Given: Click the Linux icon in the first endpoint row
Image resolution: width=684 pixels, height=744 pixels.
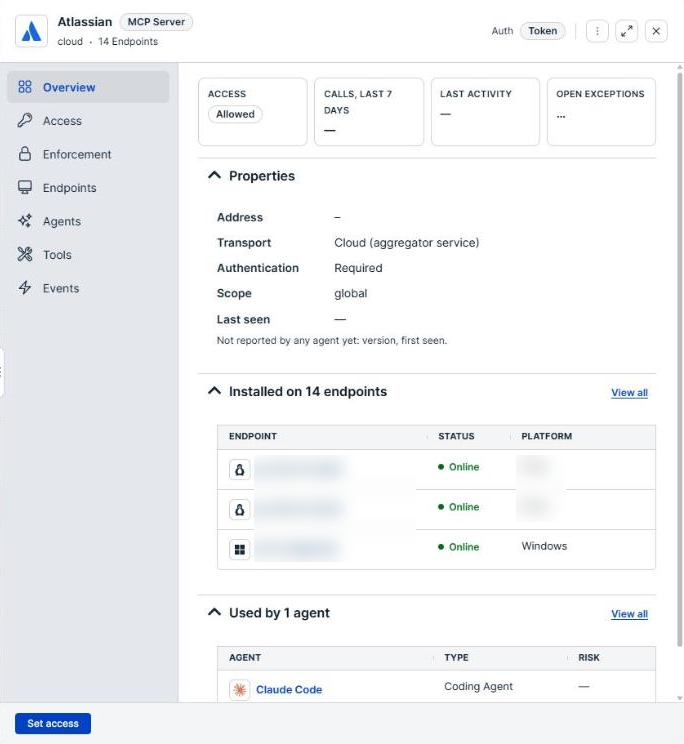Looking at the screenshot, I should [240, 470].
